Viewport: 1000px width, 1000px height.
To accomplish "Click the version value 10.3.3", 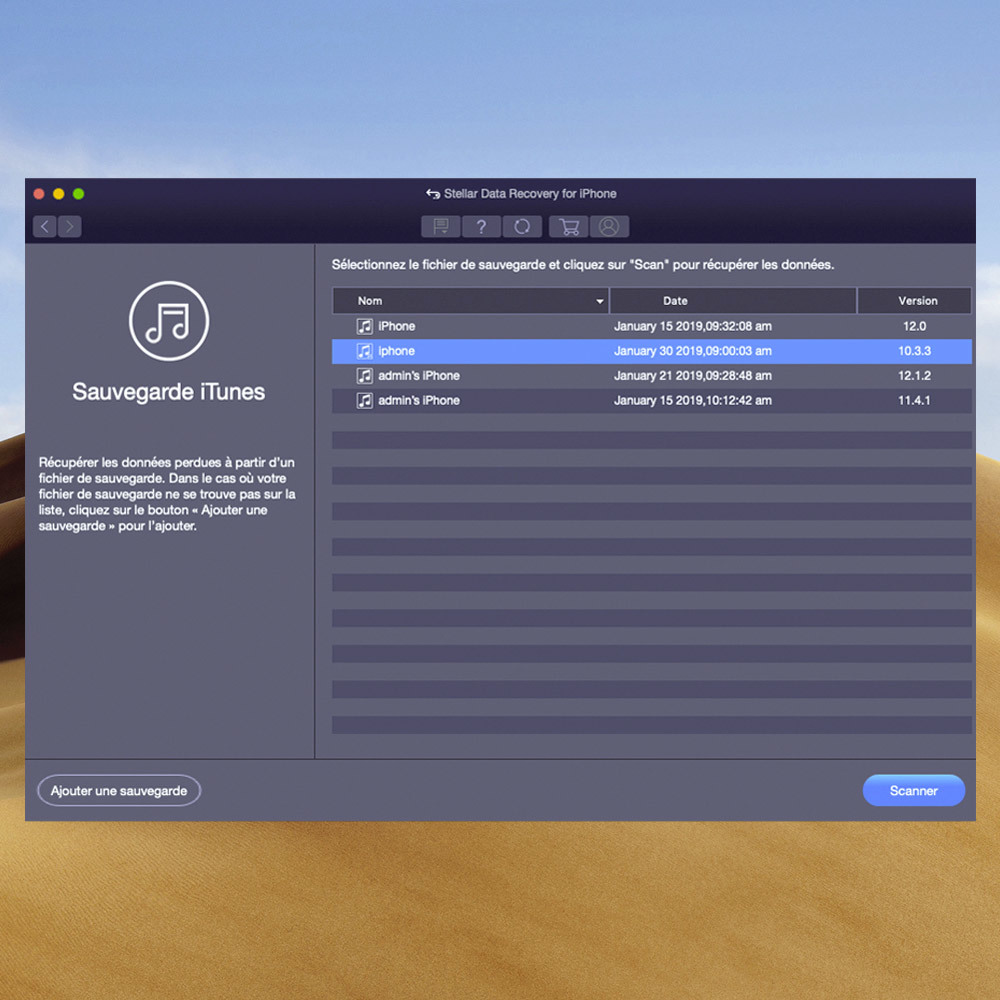I will click(x=915, y=351).
